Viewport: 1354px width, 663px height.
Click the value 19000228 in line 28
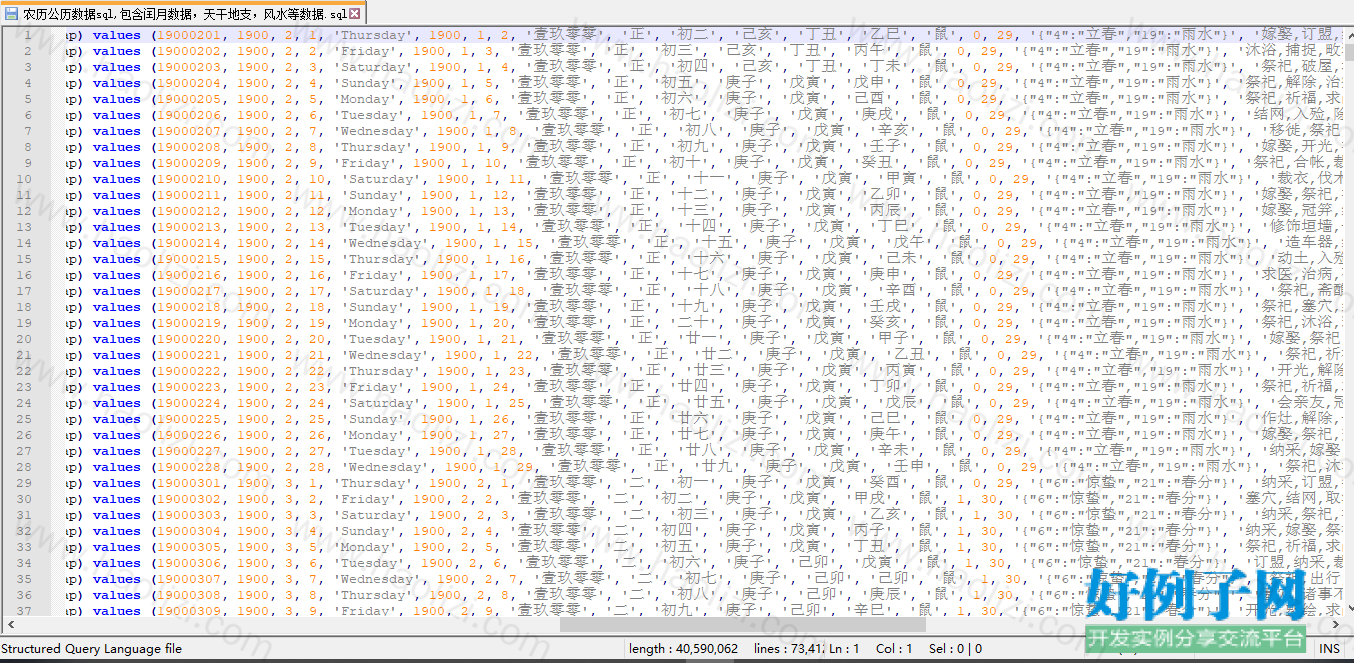[191, 467]
